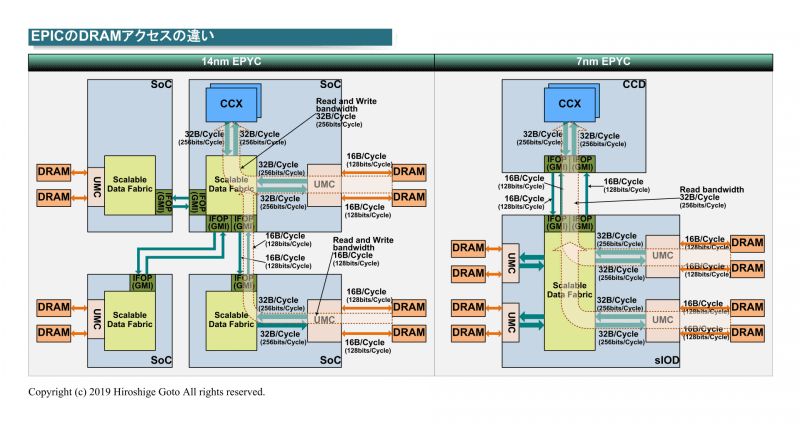Click the upper-left UMC block in sIOD
The width and height of the screenshot is (800, 423).
pos(511,263)
